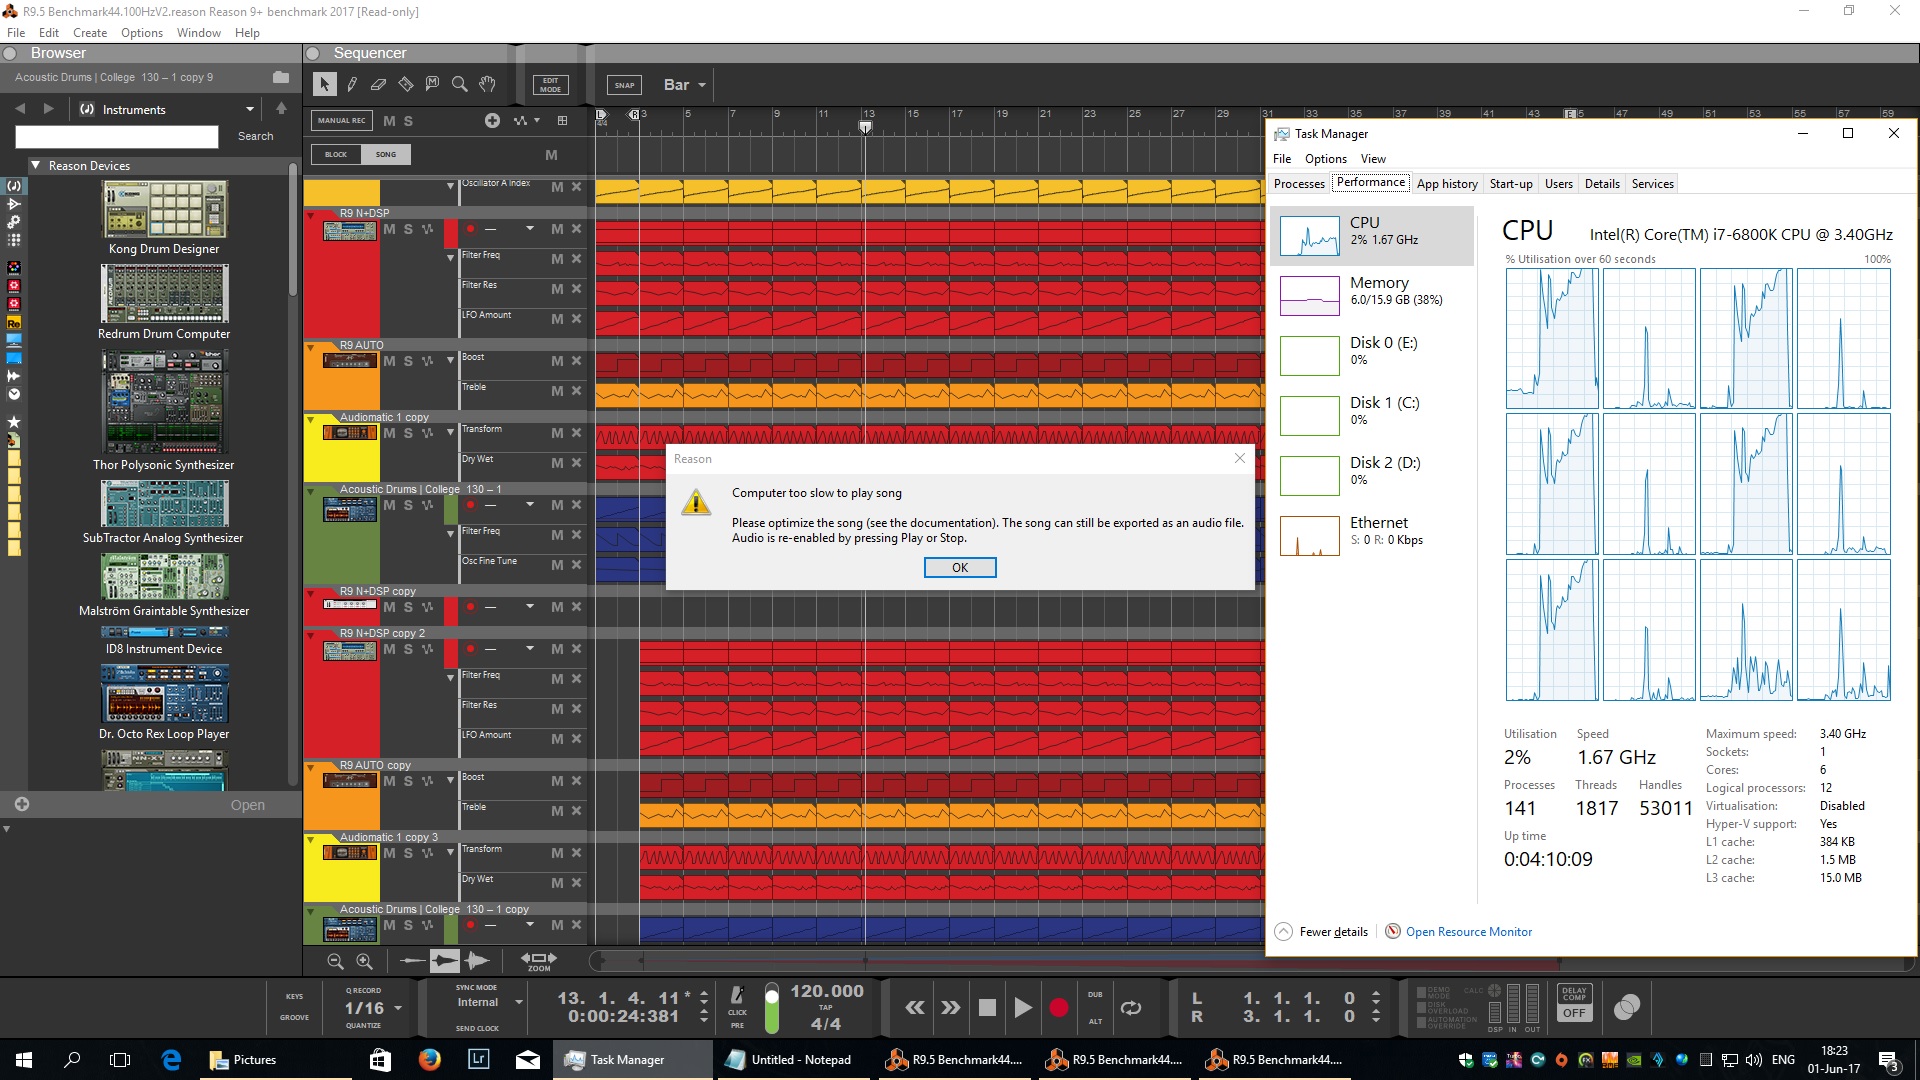This screenshot has height=1080, width=1920.
Task: Click Open button in Browser panel
Action: point(248,804)
